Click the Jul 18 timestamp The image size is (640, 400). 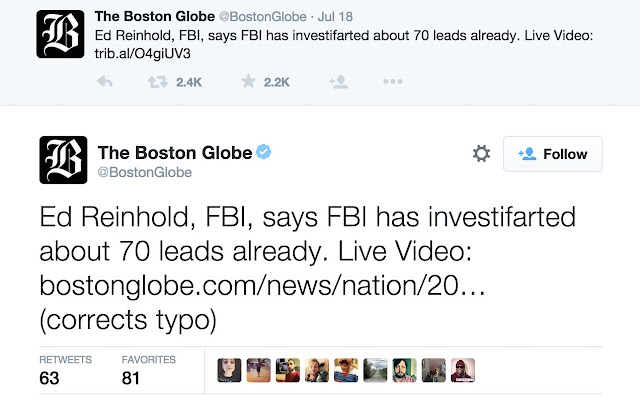[335, 16]
